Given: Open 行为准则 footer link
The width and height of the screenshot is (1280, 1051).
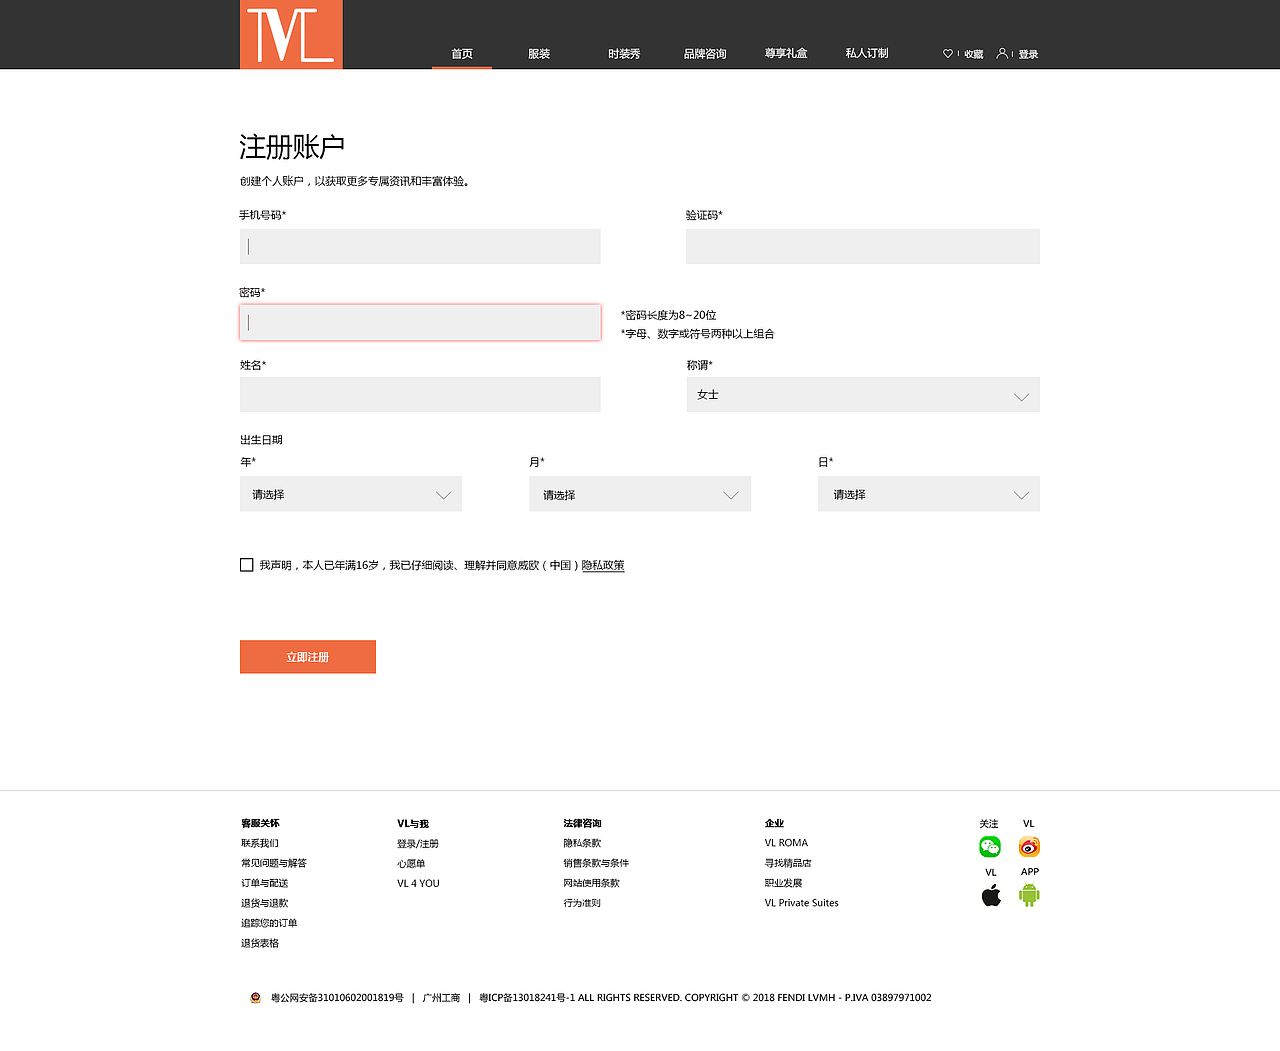Looking at the screenshot, I should (x=582, y=903).
